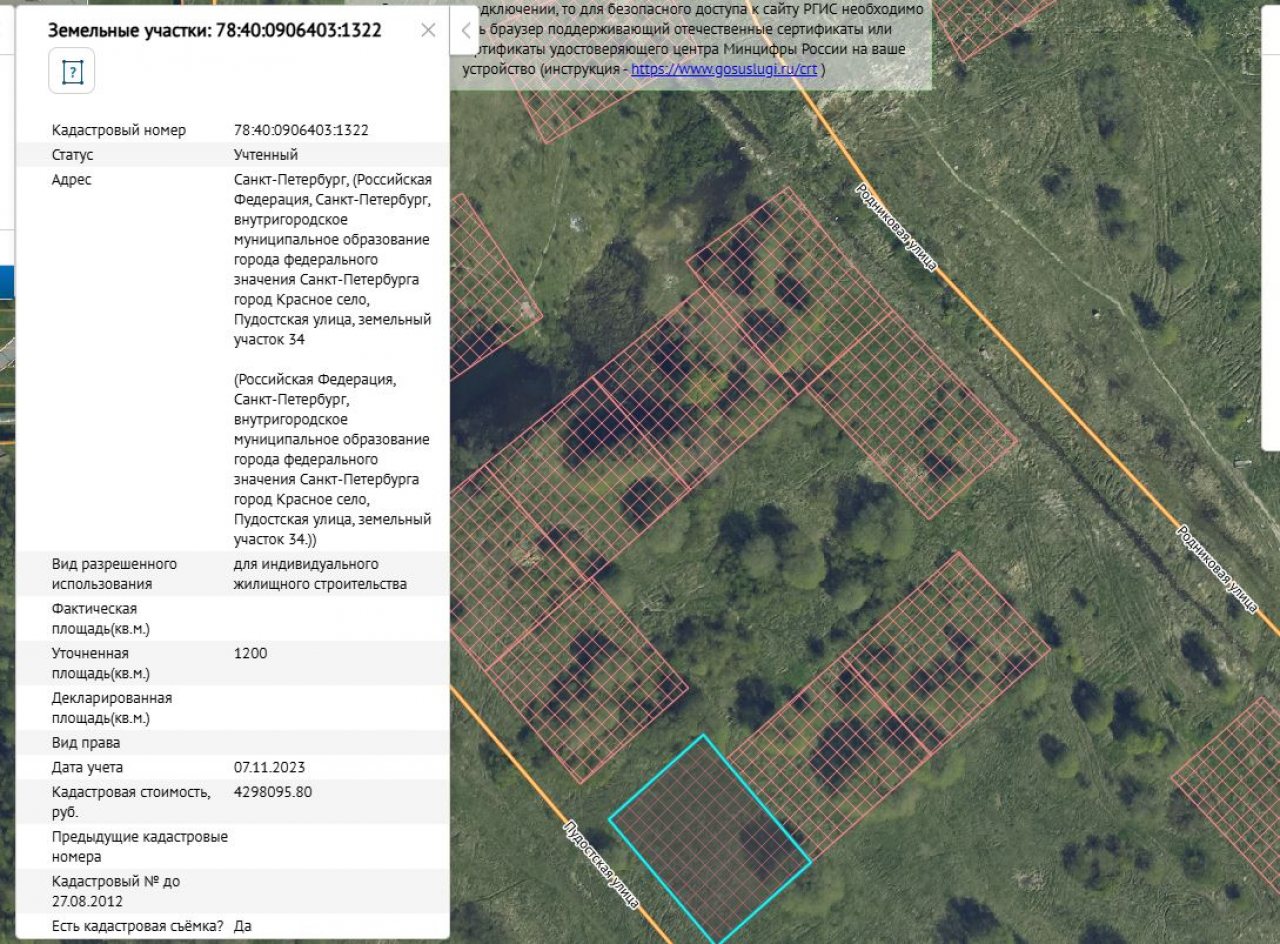Collapse the side panel with the left chevron
Viewport: 1280px width, 944px height.
[x=465, y=31]
